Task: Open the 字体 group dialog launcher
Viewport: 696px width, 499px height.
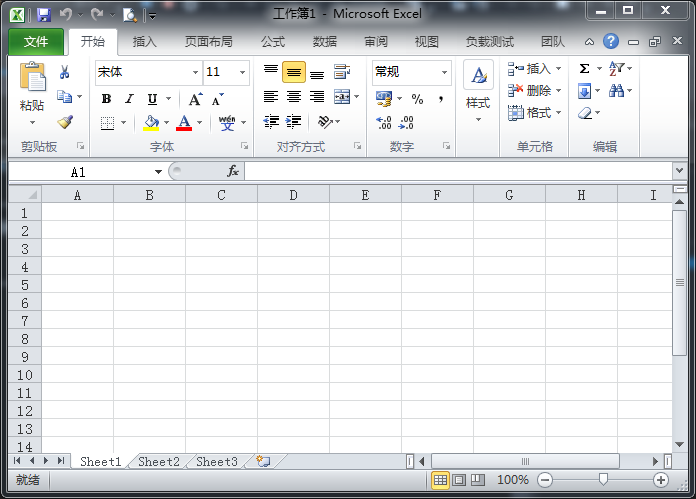Action: 244,146
